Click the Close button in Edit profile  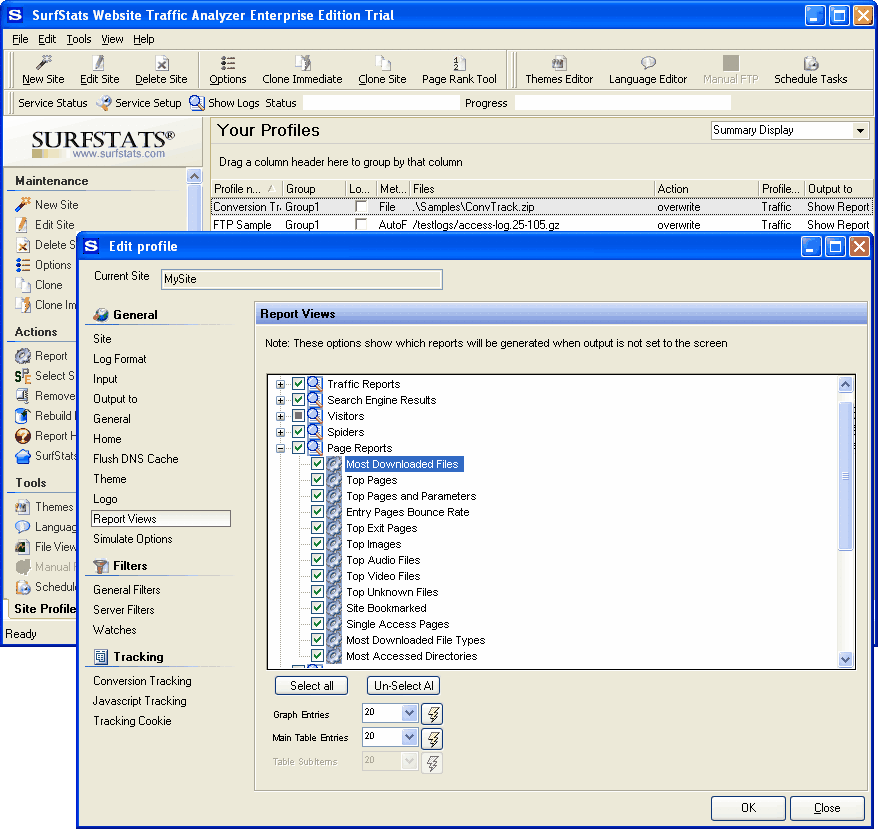tap(827, 808)
